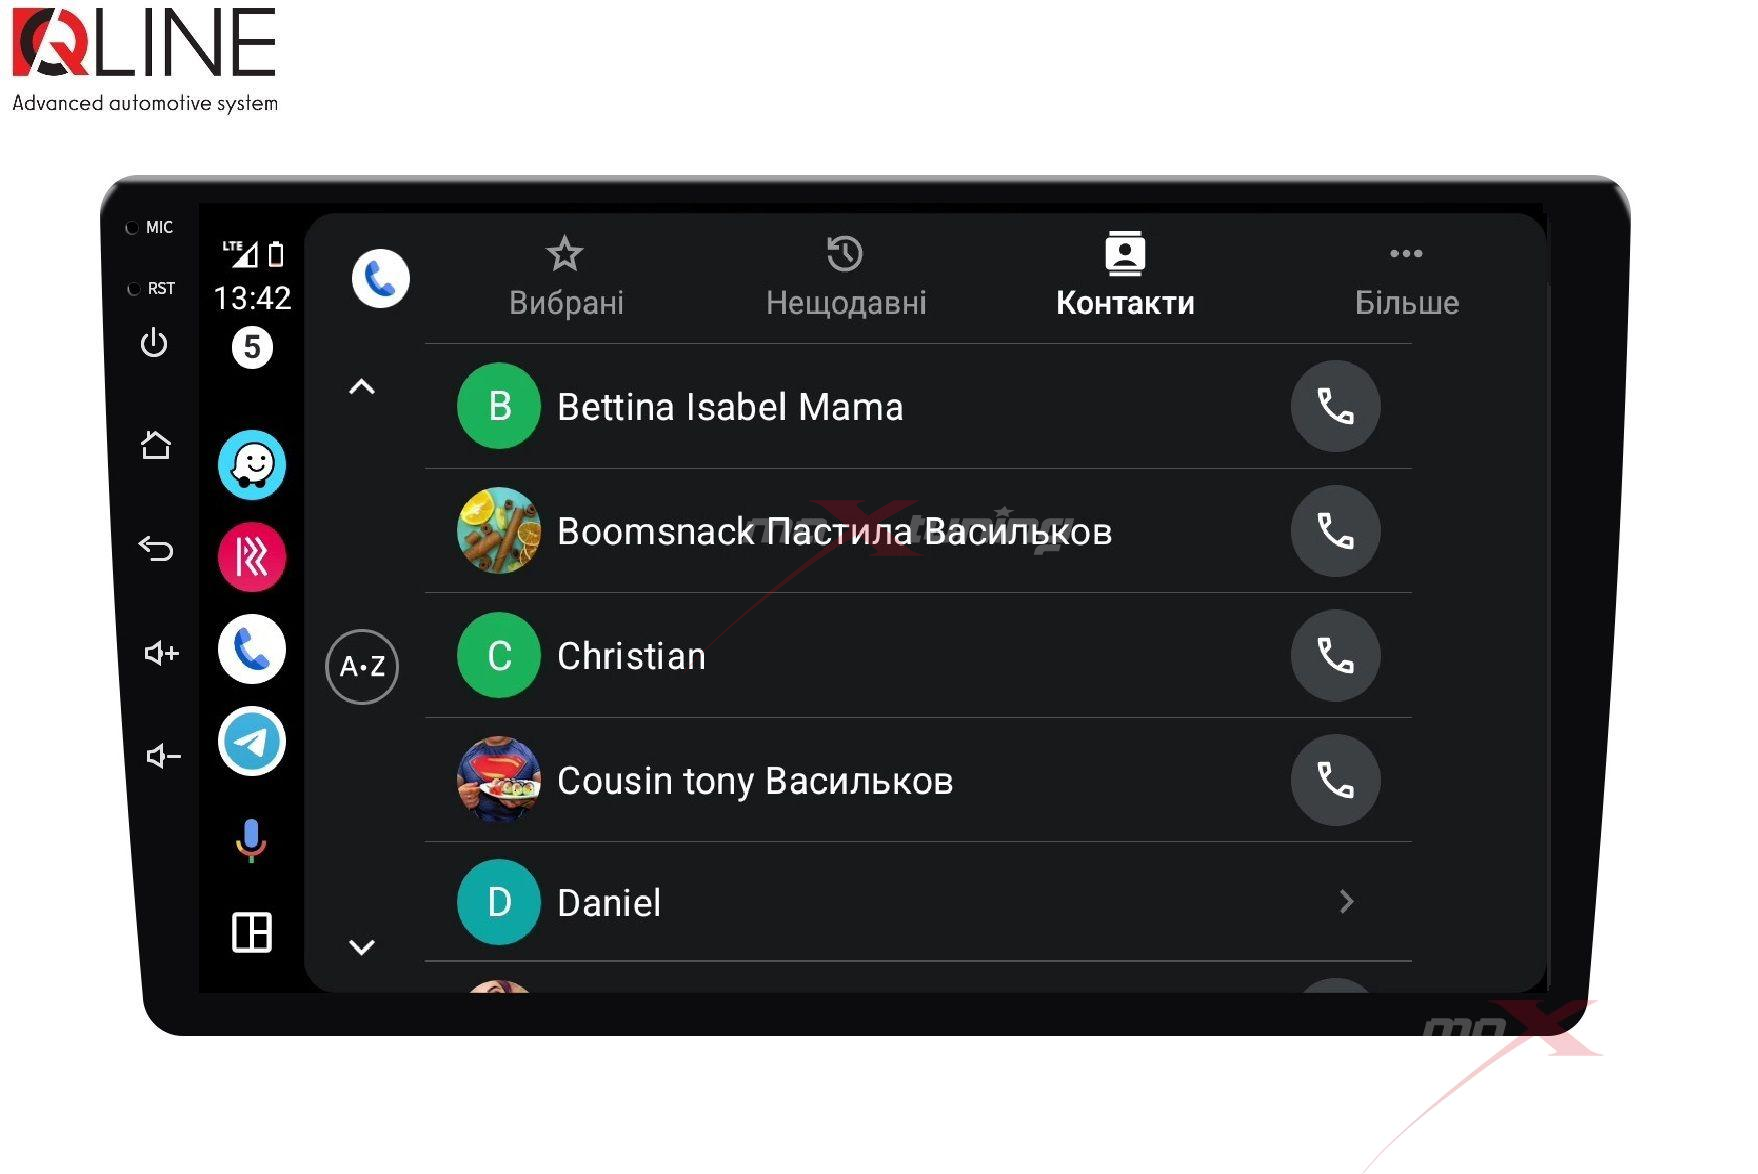Call Christian with the phone button
Screen dimensions: 1758x1174
tap(1335, 655)
